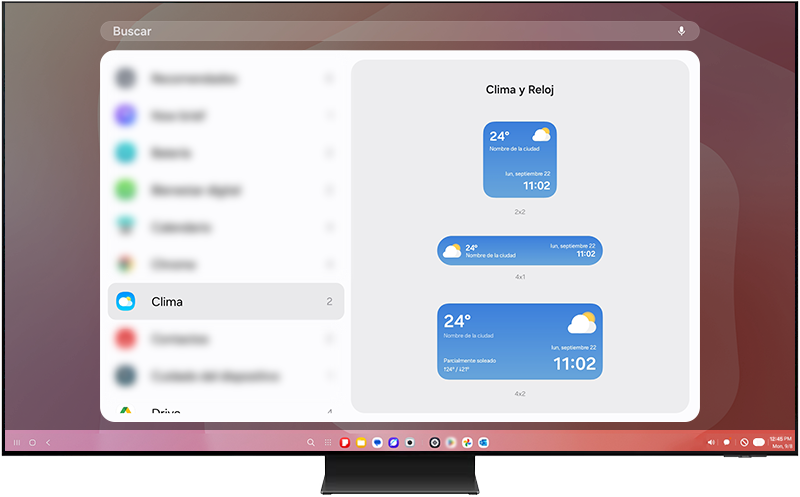Open recent apps from the taskbar
The width and height of the screenshot is (800, 497).
click(17, 442)
